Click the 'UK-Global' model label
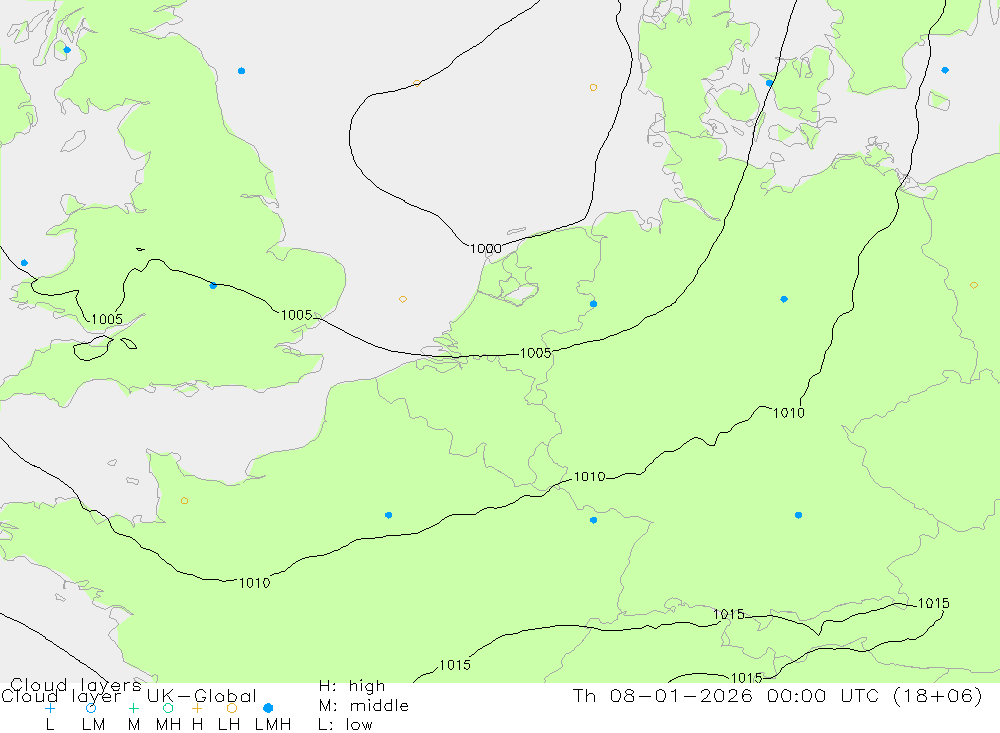The image size is (1000, 733). click(x=202, y=696)
